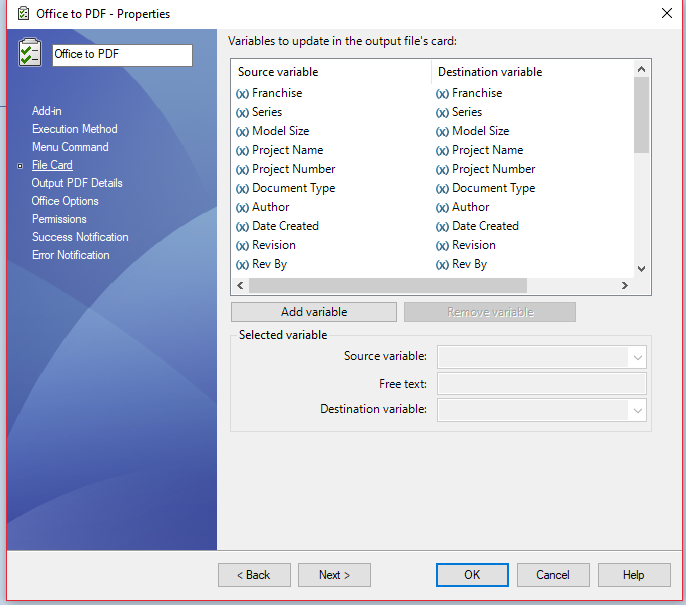Edit the Office to PDF name field
The height and width of the screenshot is (605, 686).
122,55
